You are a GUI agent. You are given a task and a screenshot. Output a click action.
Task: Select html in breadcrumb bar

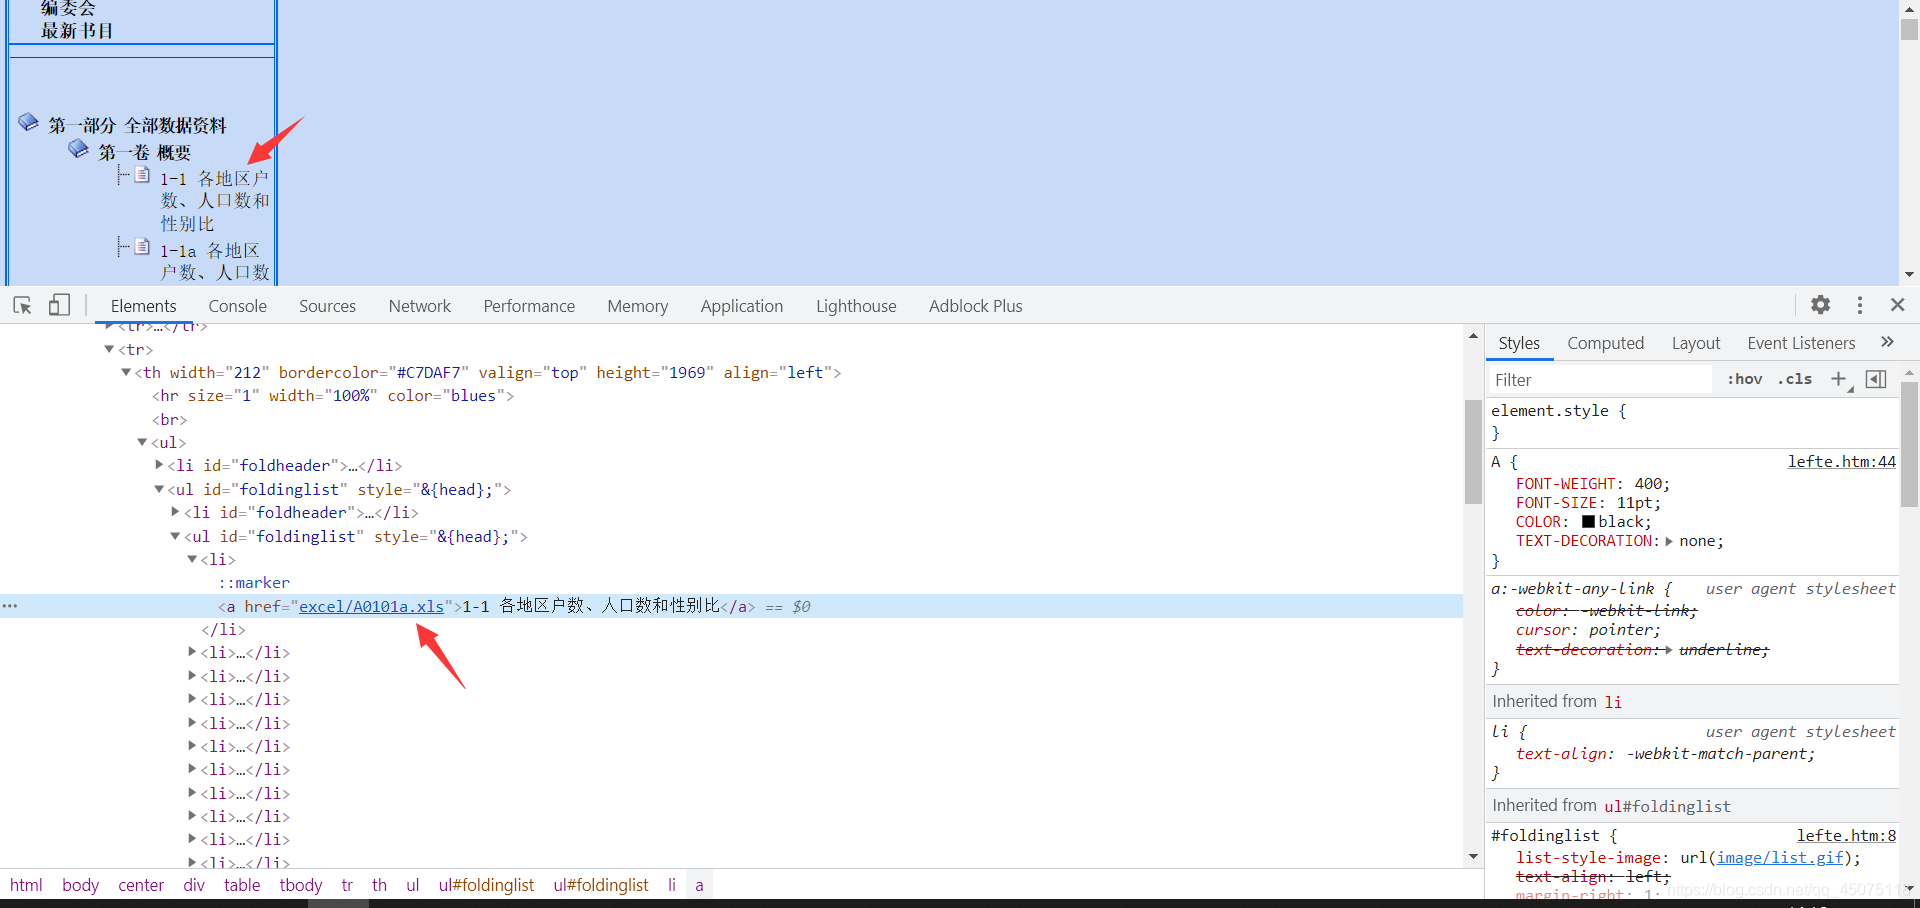click(26, 885)
